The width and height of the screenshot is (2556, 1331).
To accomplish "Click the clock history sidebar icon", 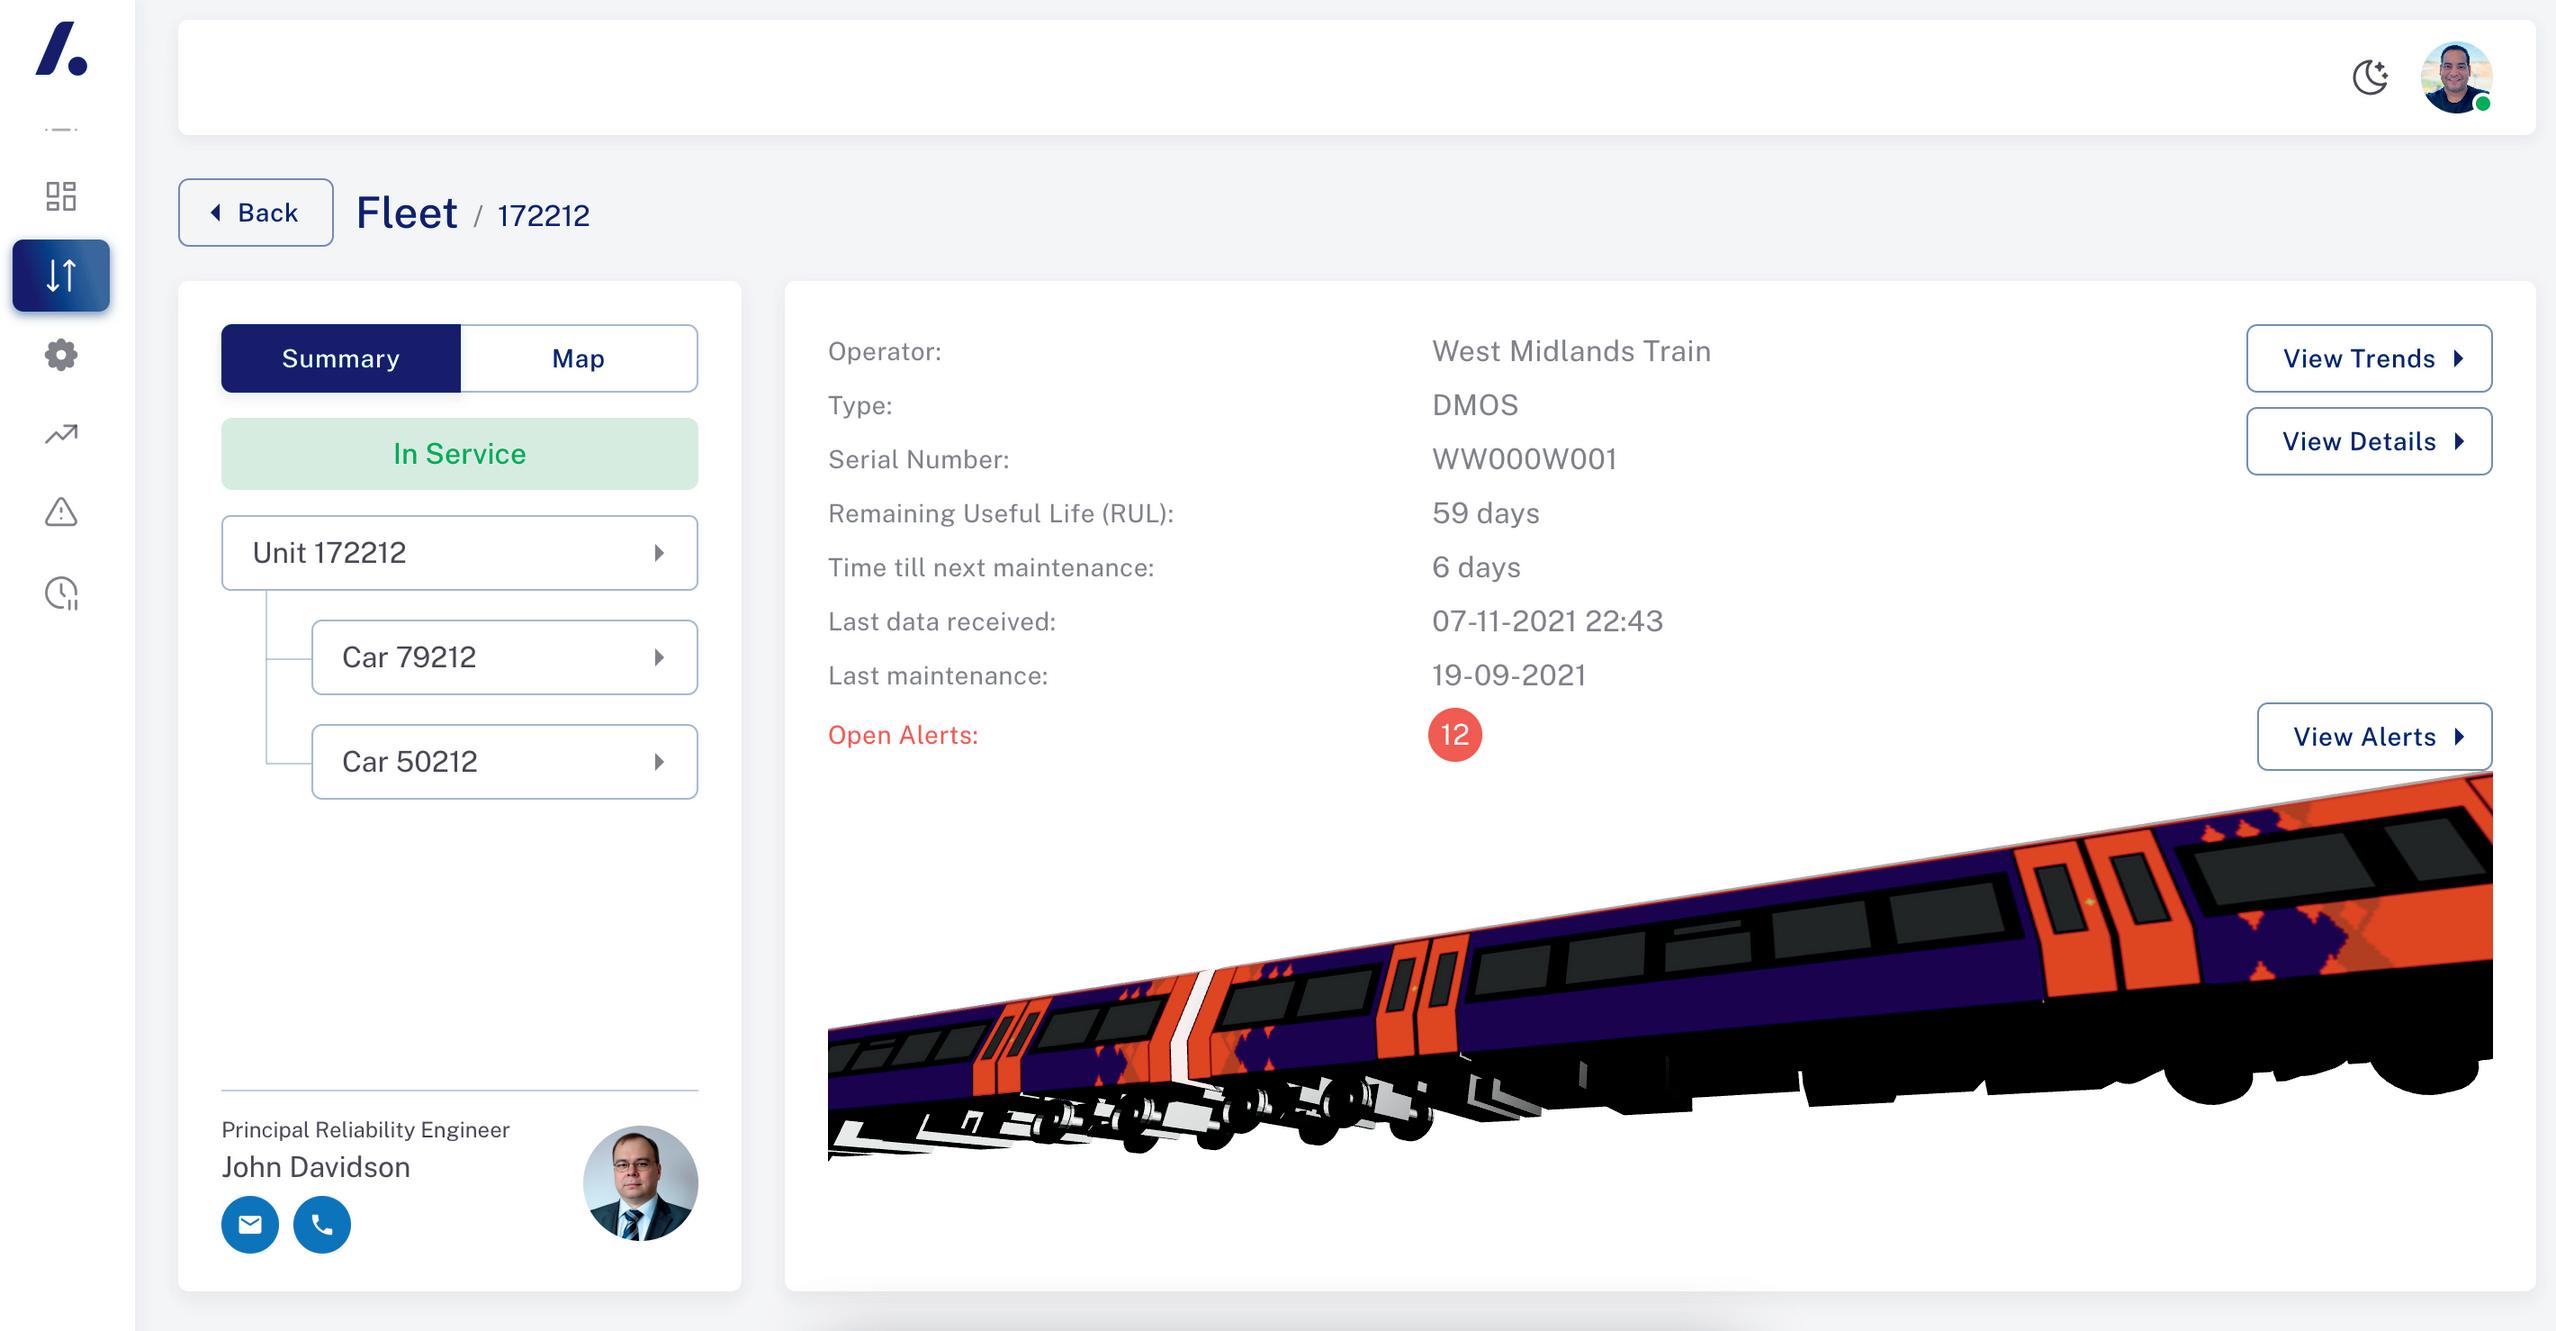I will click(x=61, y=593).
